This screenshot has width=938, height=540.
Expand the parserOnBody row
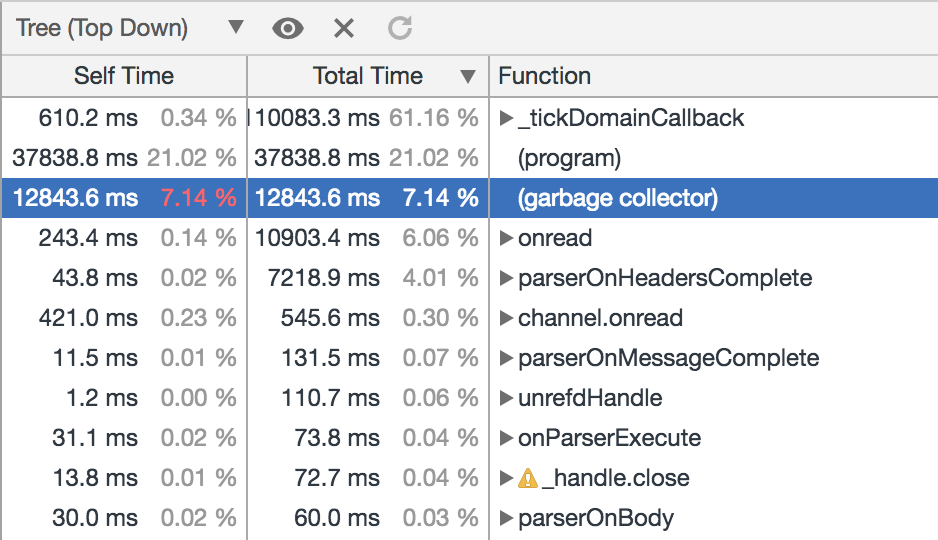point(506,518)
